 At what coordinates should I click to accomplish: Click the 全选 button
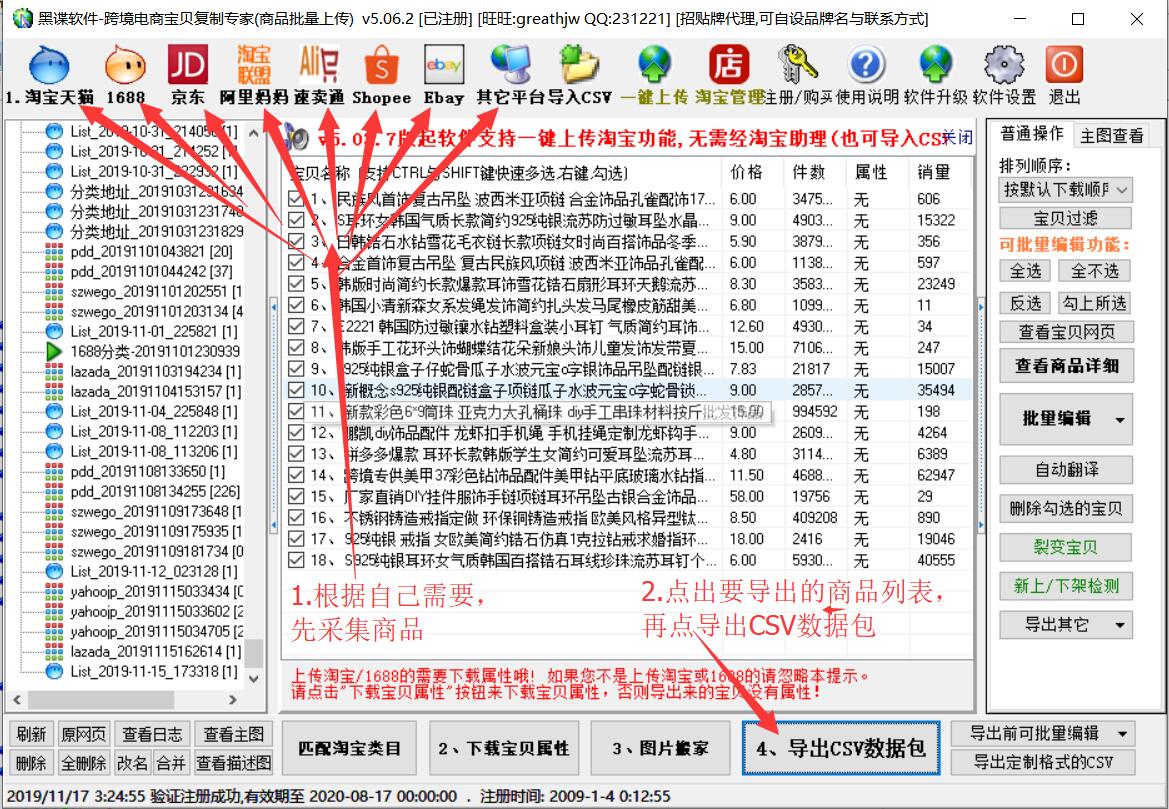[x=1026, y=270]
